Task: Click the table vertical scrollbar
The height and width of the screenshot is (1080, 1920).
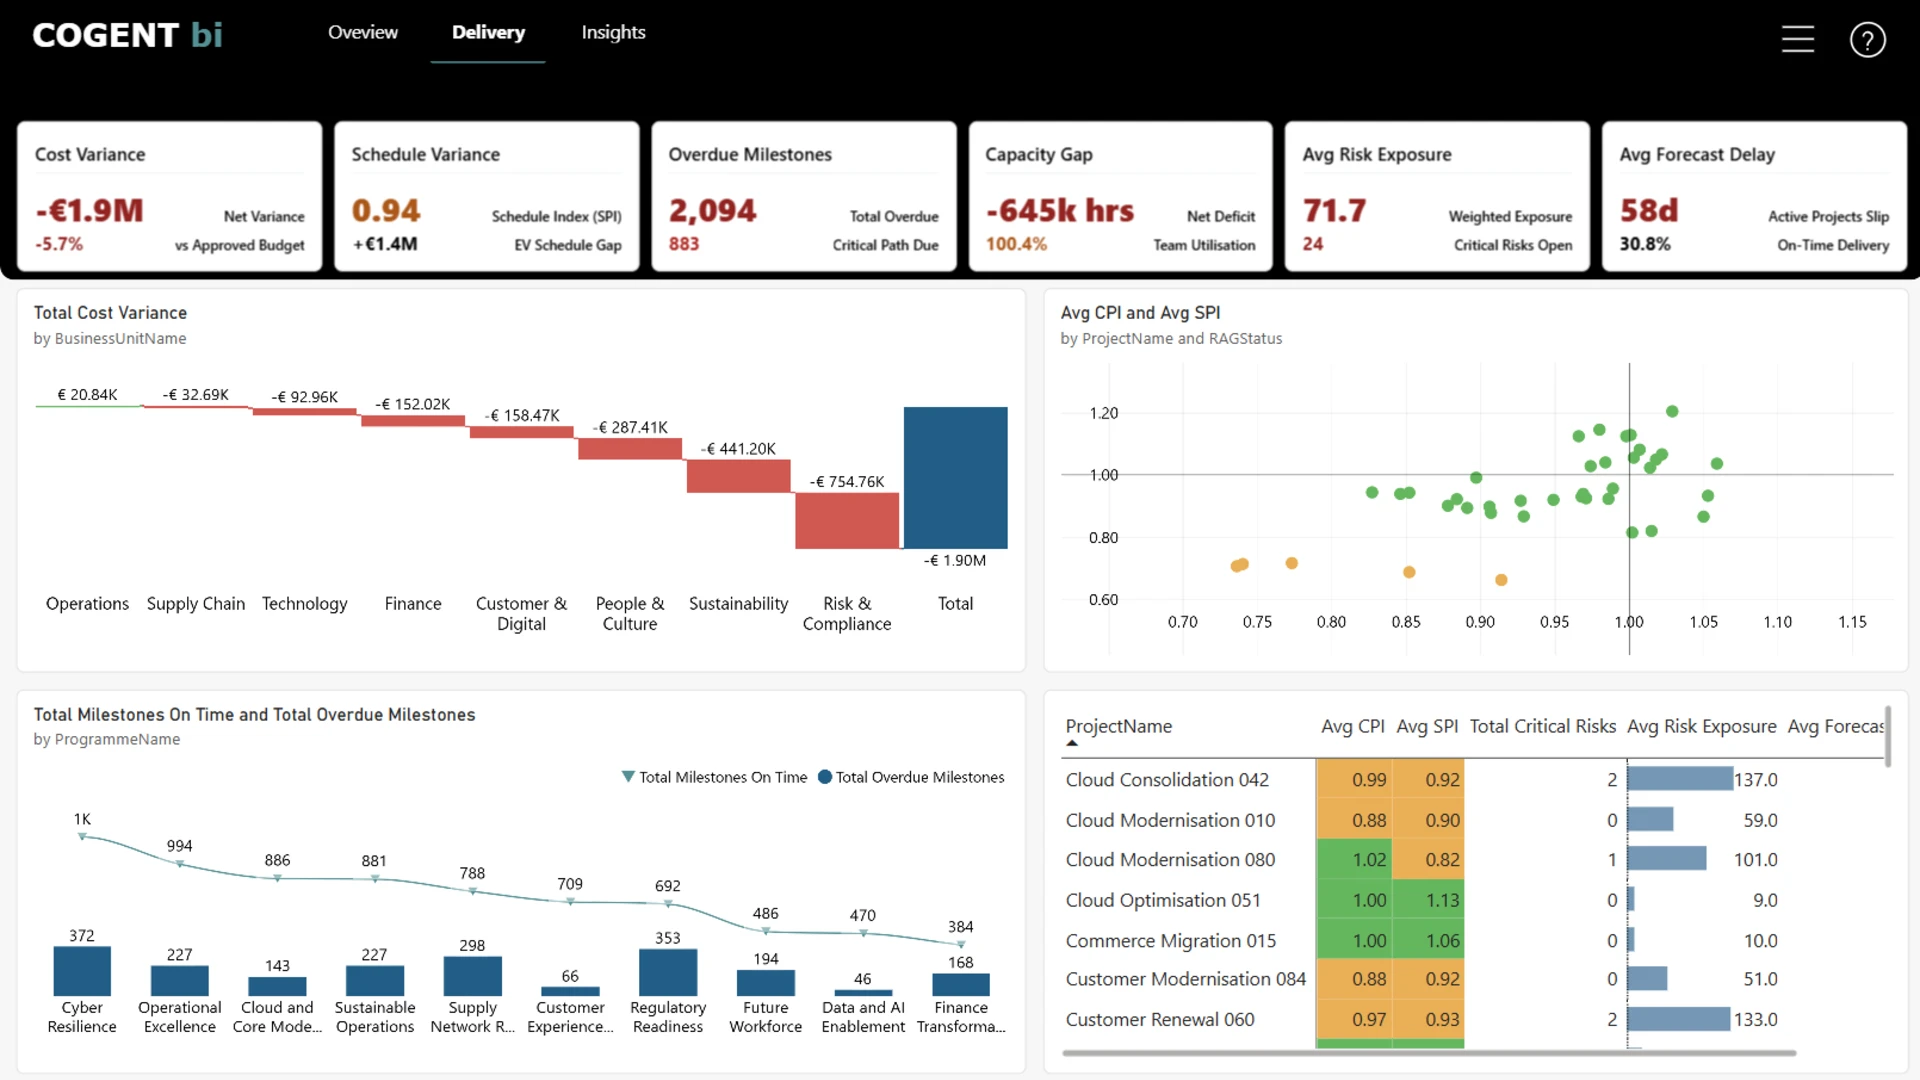Action: 1888,737
